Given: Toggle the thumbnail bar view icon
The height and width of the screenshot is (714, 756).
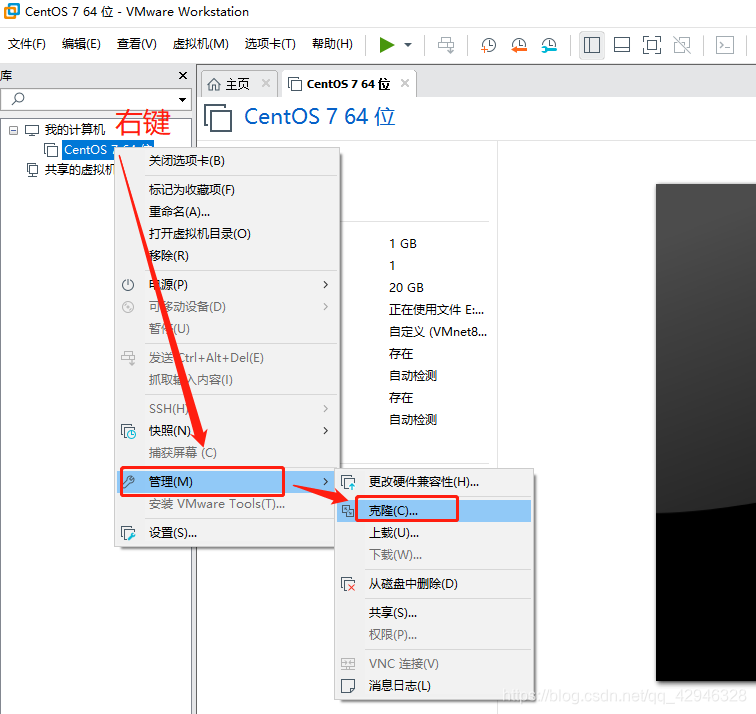Looking at the screenshot, I should pyautogui.click(x=622, y=45).
